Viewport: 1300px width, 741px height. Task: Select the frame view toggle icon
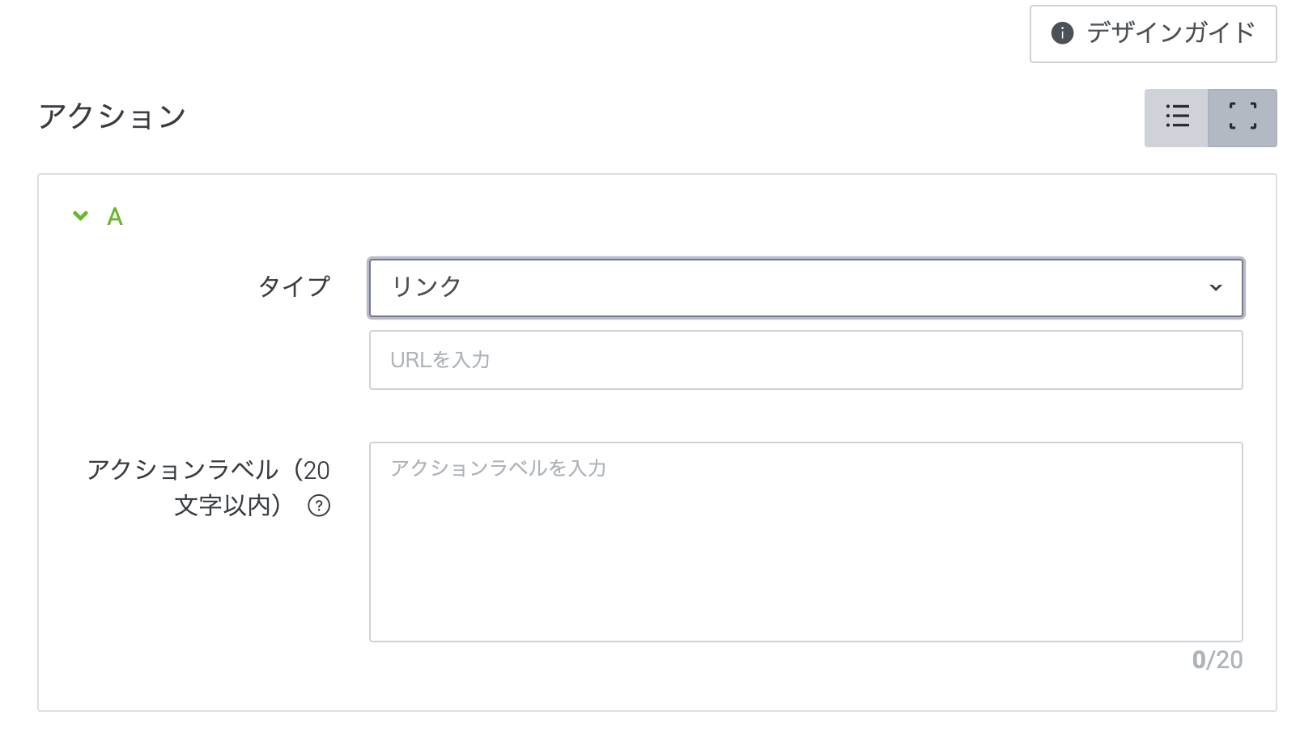pos(1242,117)
